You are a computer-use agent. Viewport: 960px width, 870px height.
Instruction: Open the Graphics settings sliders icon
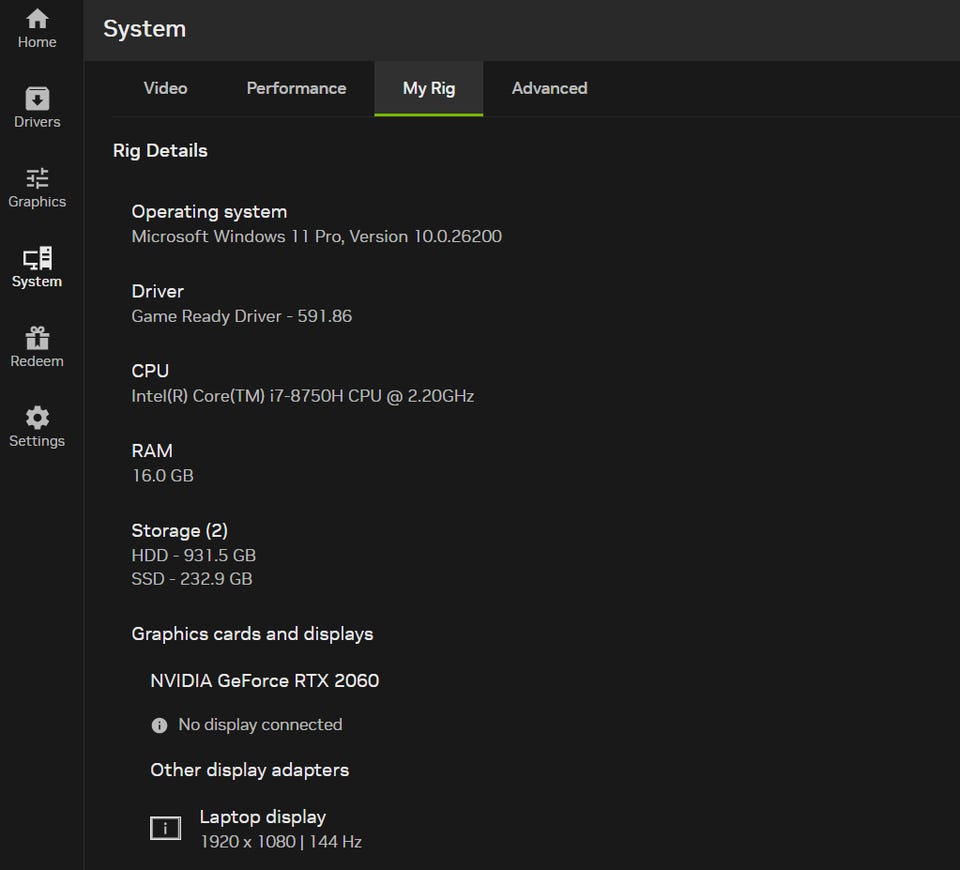coord(37,187)
